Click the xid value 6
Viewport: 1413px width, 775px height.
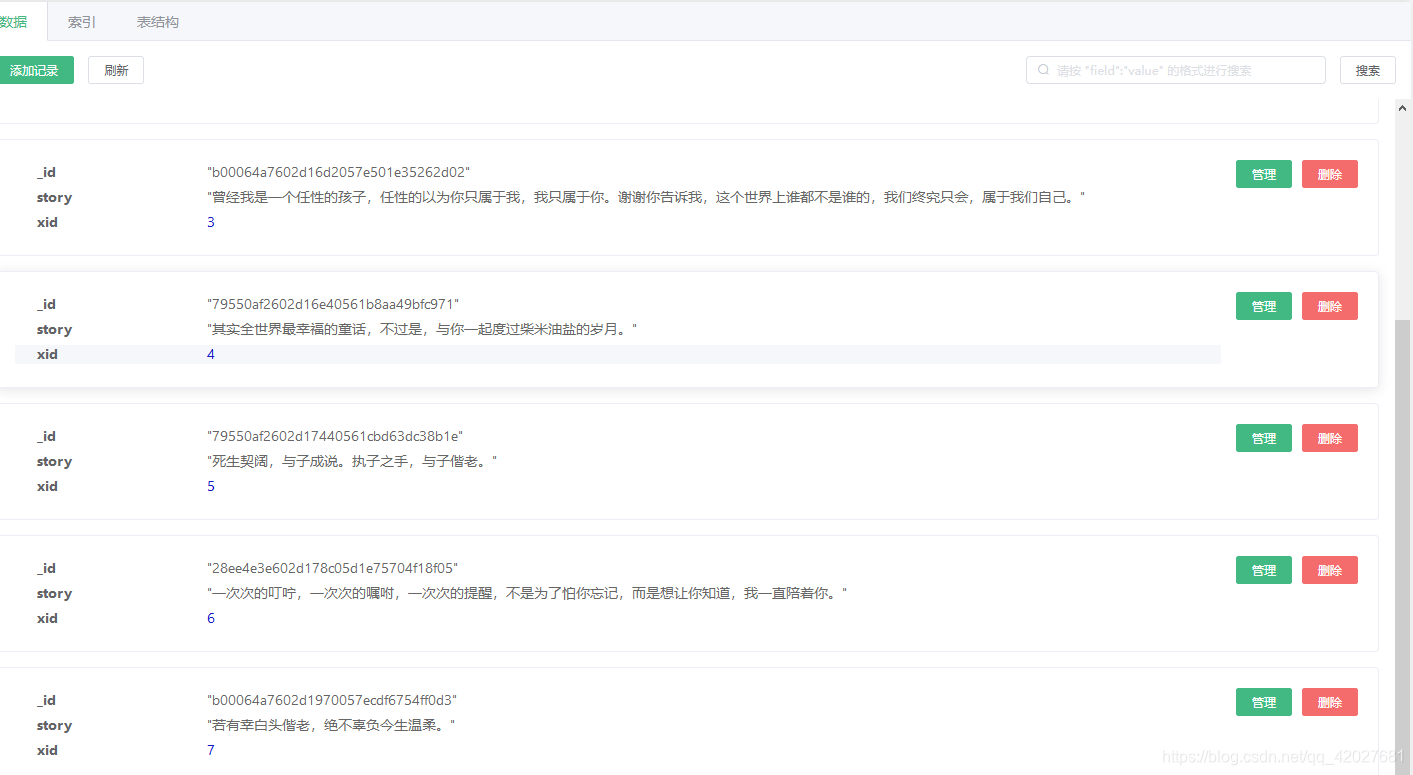click(x=210, y=618)
